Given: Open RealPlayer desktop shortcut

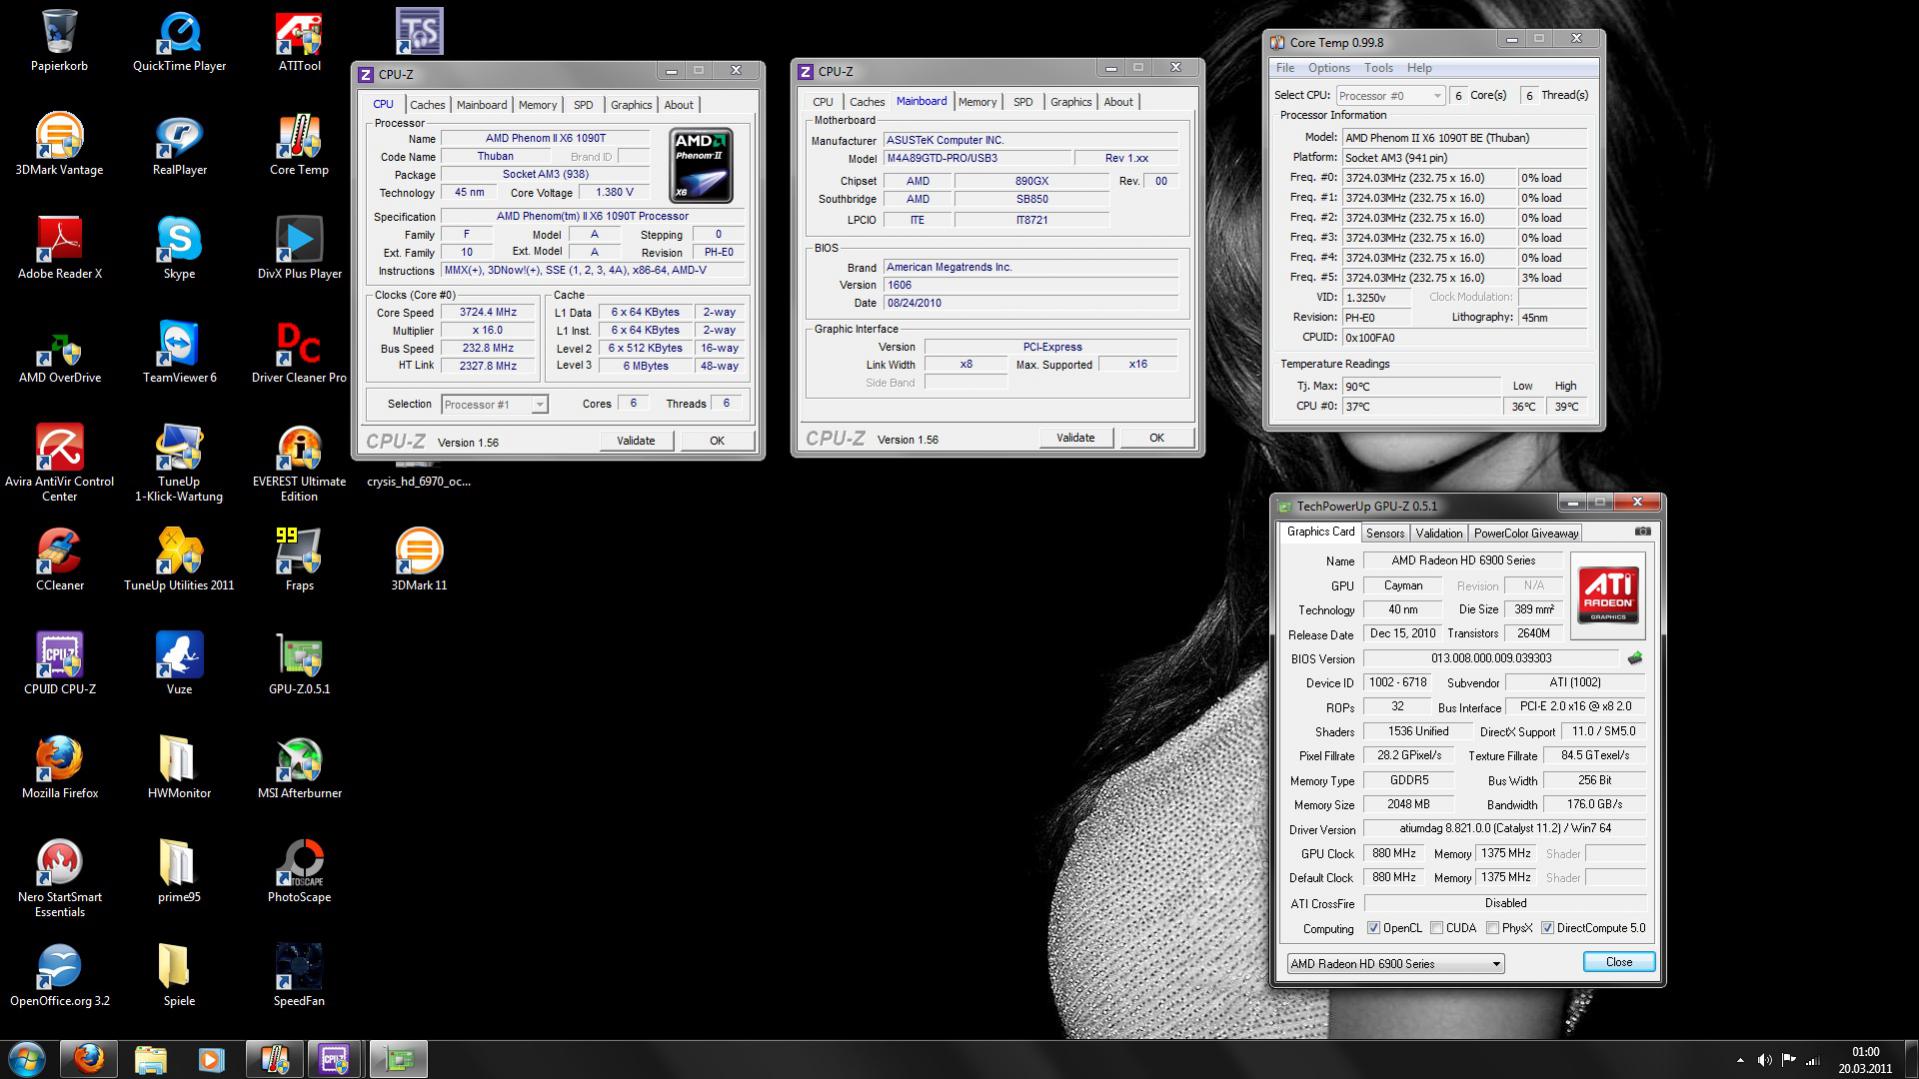Looking at the screenshot, I should tap(179, 144).
